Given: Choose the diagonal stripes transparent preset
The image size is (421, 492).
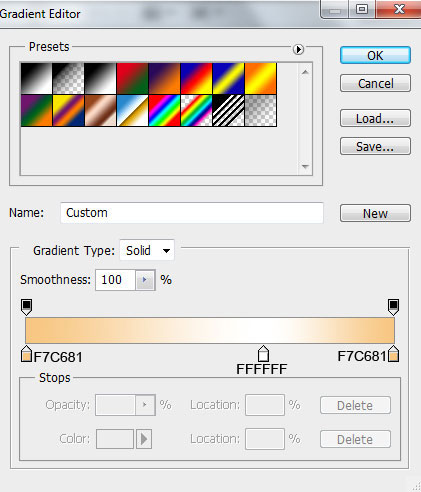Looking at the screenshot, I should (228, 110).
